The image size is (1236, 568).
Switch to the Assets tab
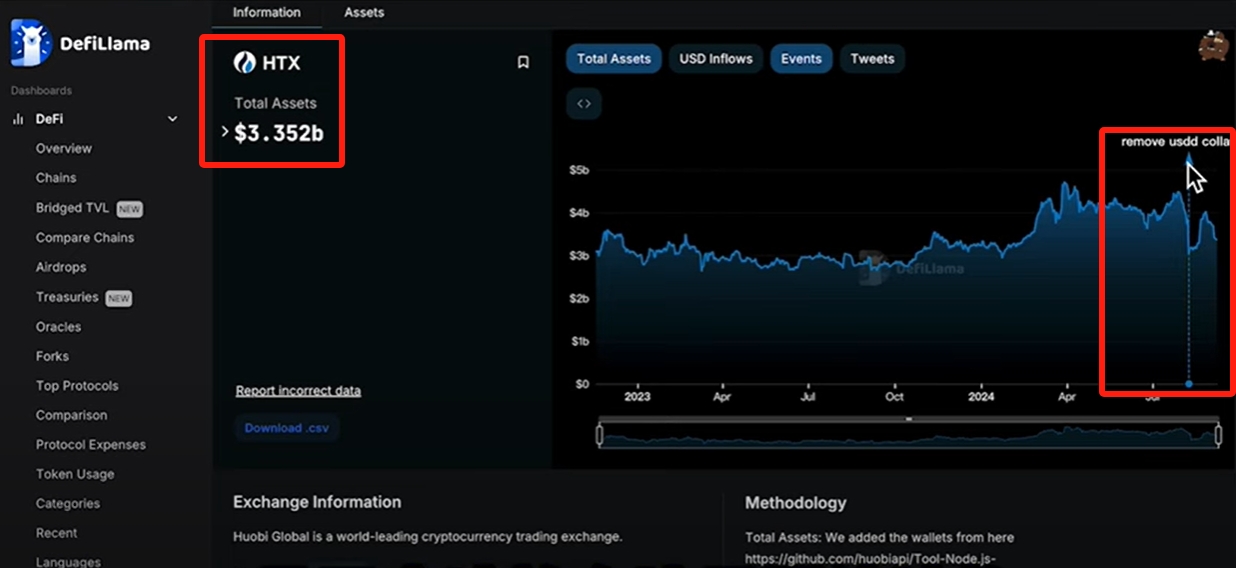point(364,12)
